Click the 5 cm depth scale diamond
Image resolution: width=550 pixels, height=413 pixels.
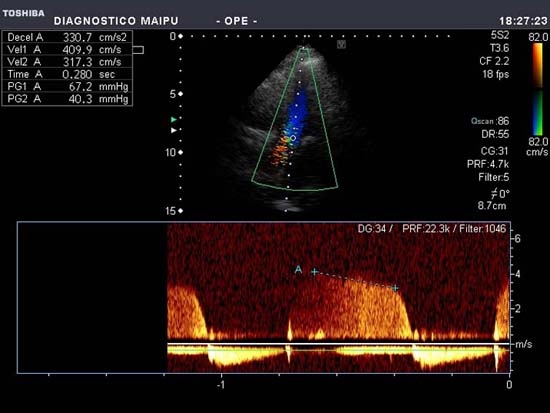point(181,94)
